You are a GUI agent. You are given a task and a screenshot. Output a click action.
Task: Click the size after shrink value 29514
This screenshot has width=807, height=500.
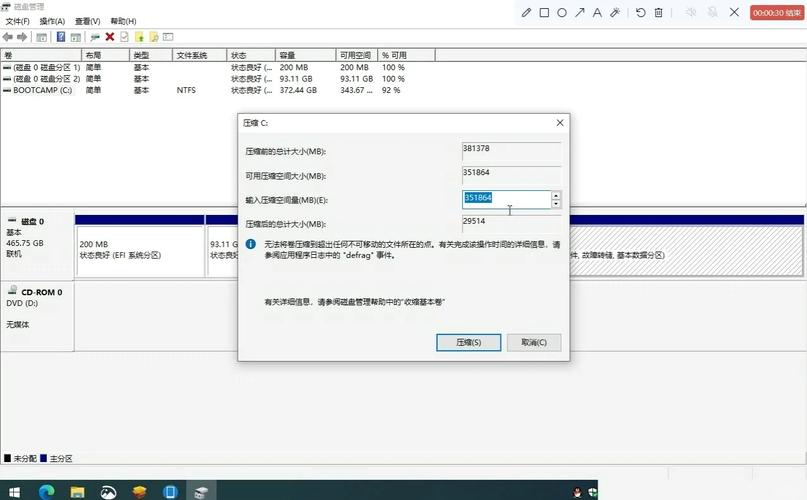(x=511, y=224)
